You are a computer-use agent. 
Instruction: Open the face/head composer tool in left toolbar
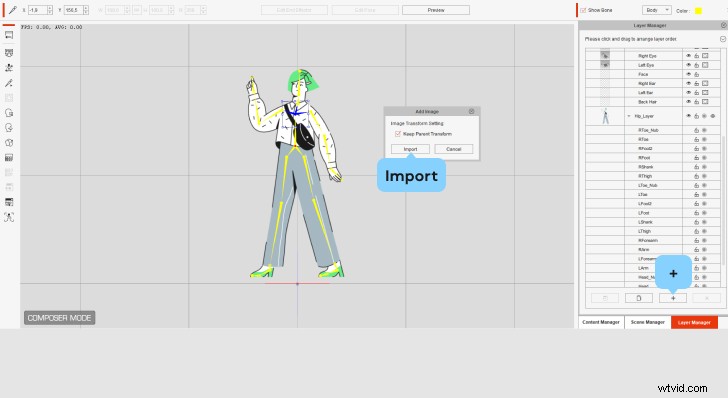(9, 53)
